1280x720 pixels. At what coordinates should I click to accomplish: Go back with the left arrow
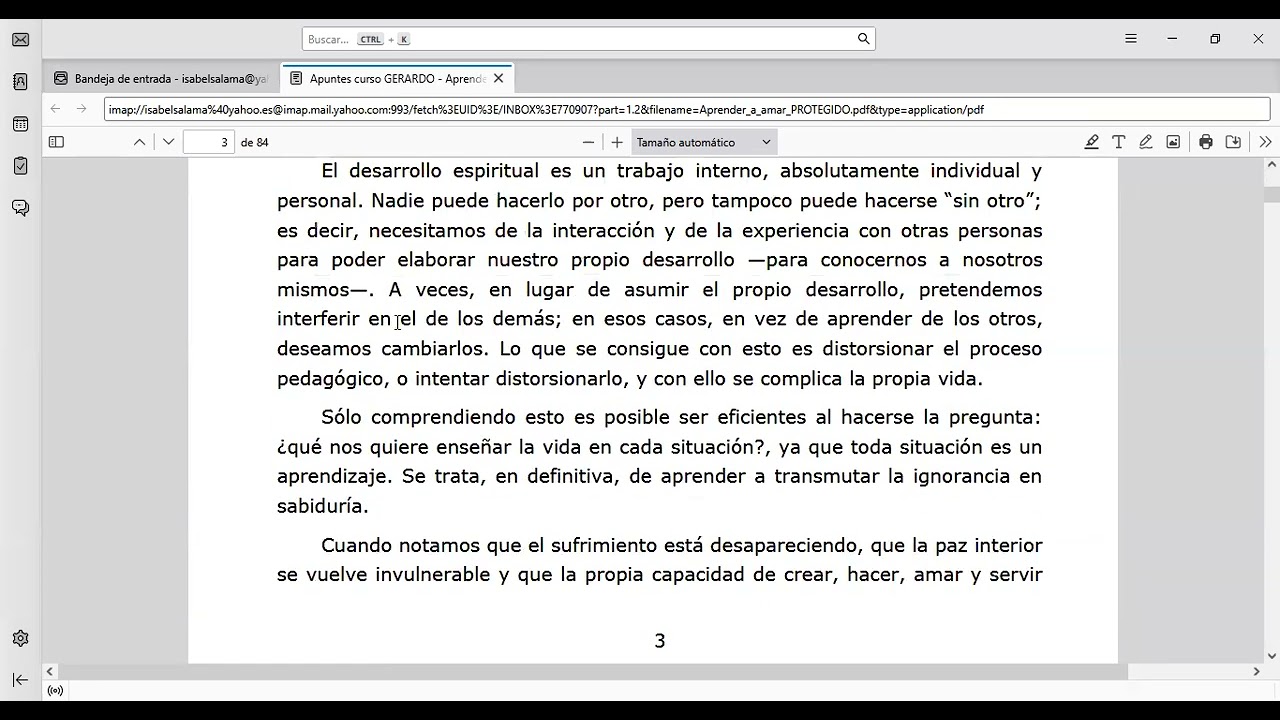tap(56, 109)
